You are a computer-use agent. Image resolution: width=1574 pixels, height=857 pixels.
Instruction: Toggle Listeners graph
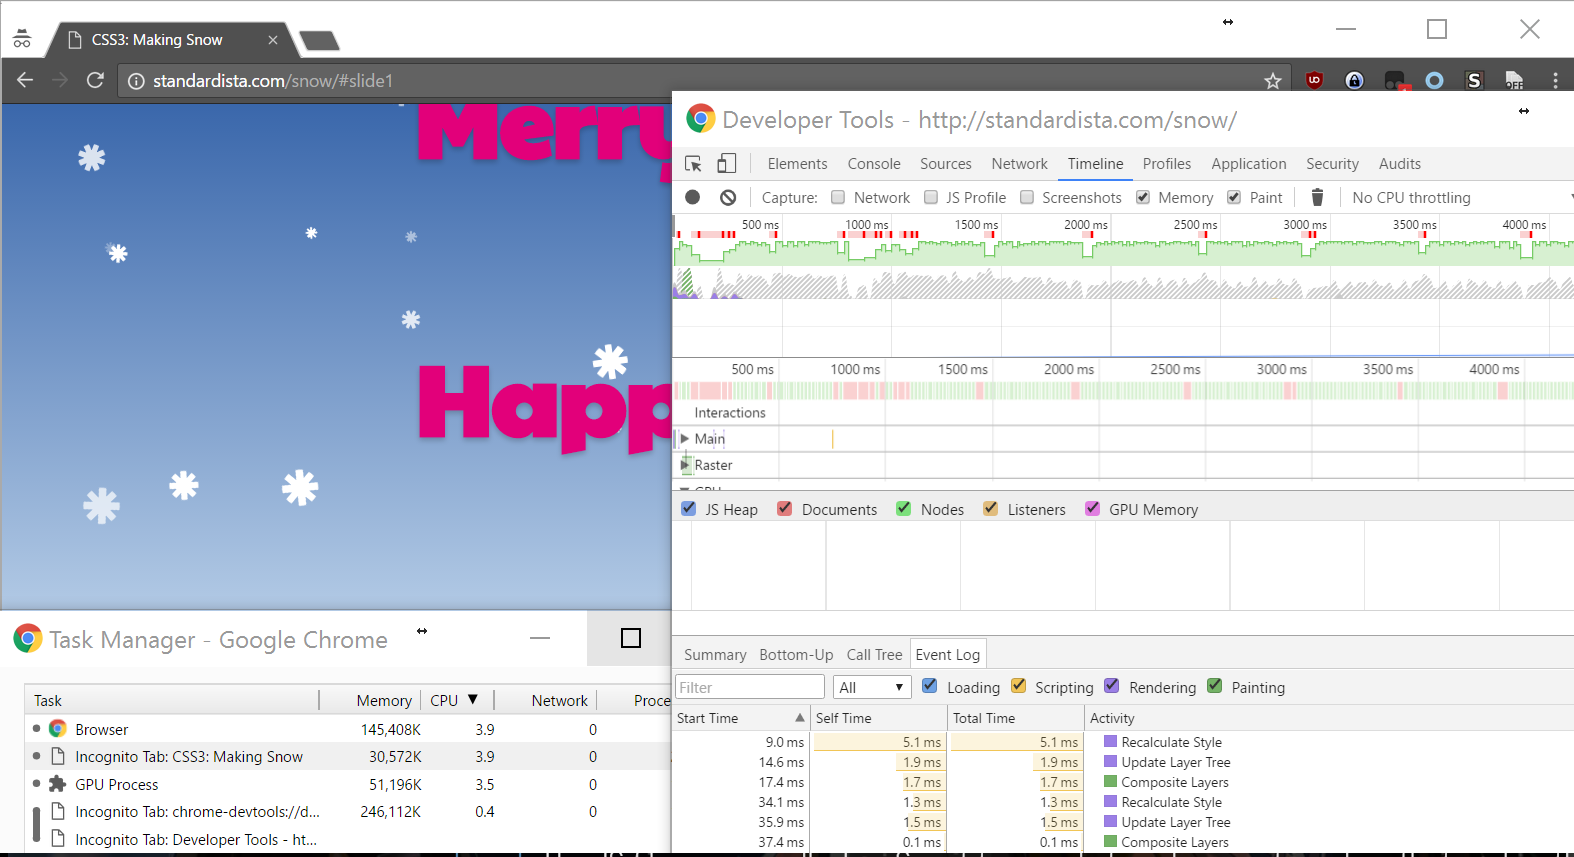point(991,508)
